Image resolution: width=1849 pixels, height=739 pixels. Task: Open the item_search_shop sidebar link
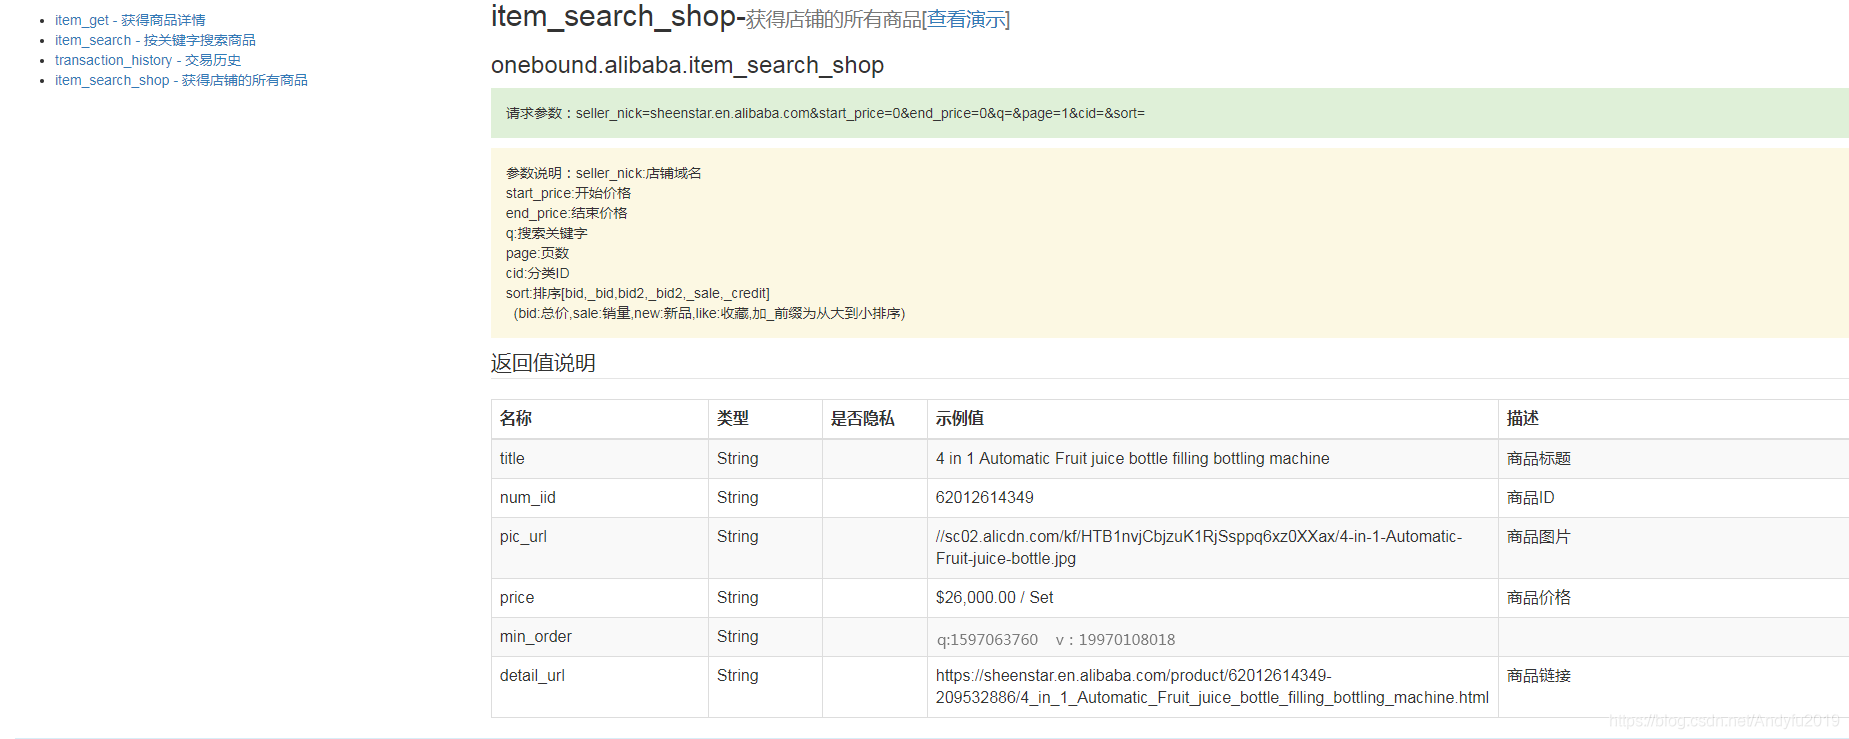(181, 80)
